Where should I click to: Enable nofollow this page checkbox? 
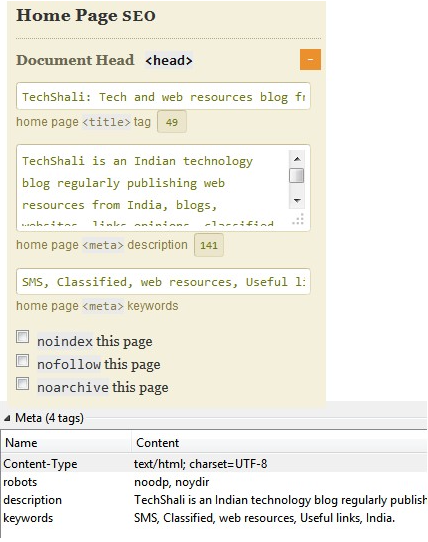22,361
